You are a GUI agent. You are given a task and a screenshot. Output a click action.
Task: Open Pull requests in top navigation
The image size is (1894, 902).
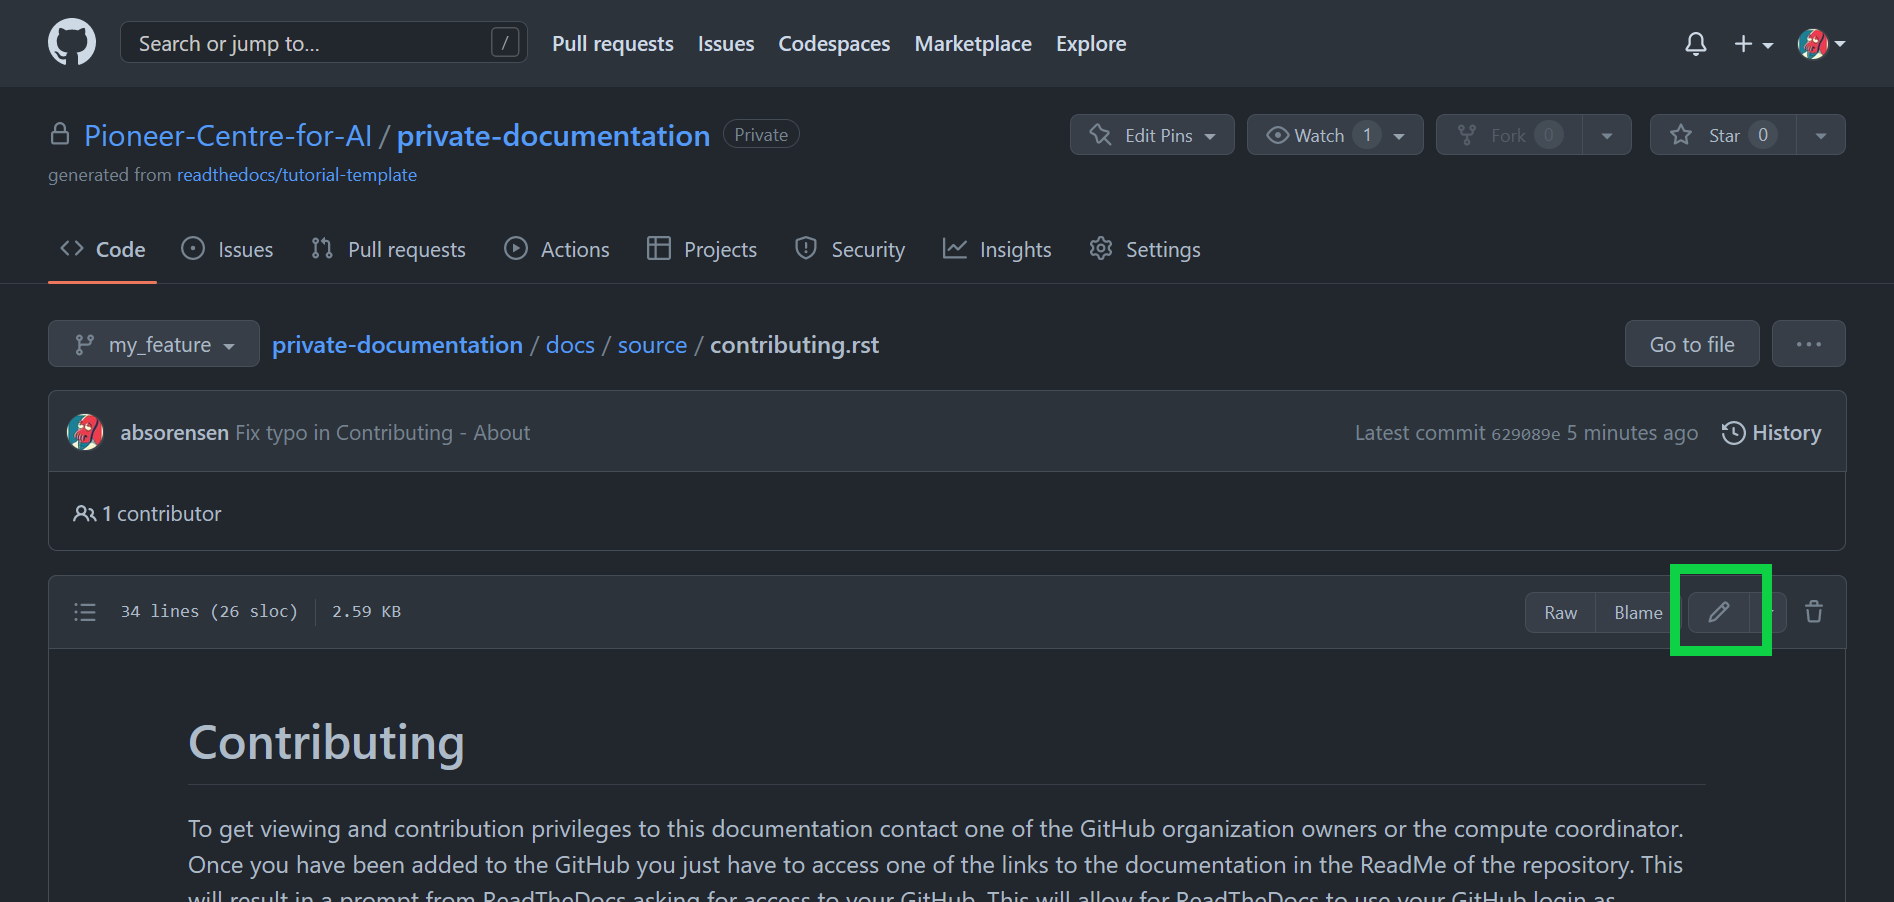coord(612,44)
